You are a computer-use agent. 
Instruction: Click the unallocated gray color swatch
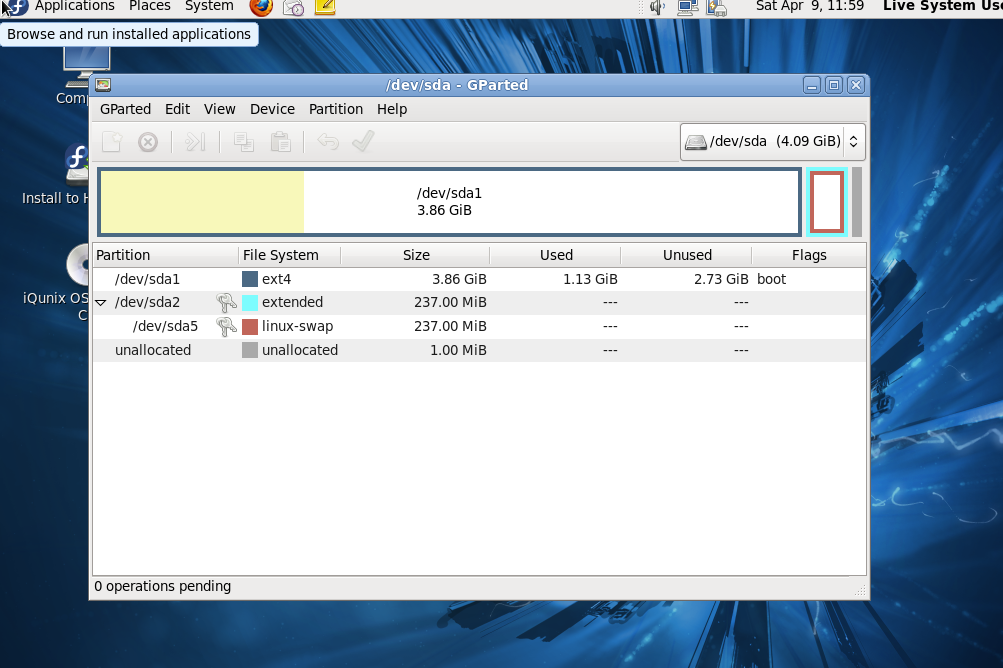click(249, 351)
